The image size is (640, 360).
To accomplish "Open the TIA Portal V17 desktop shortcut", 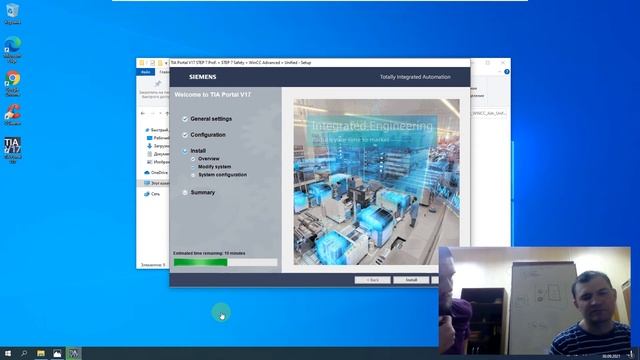I will [12, 150].
